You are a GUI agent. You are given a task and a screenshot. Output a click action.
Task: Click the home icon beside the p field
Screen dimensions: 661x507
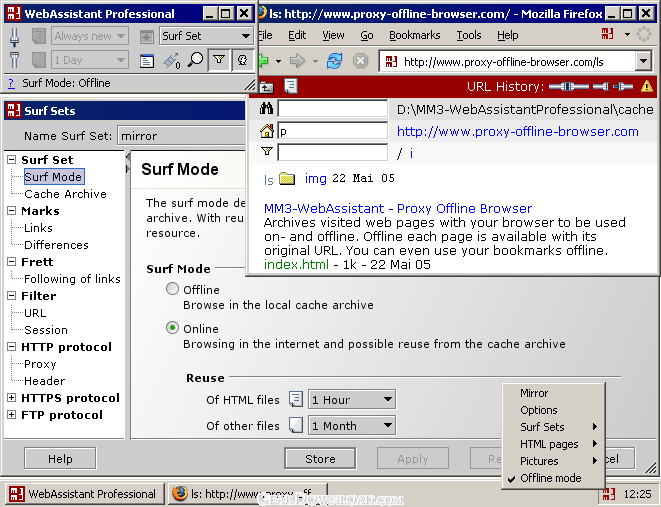(x=266, y=131)
